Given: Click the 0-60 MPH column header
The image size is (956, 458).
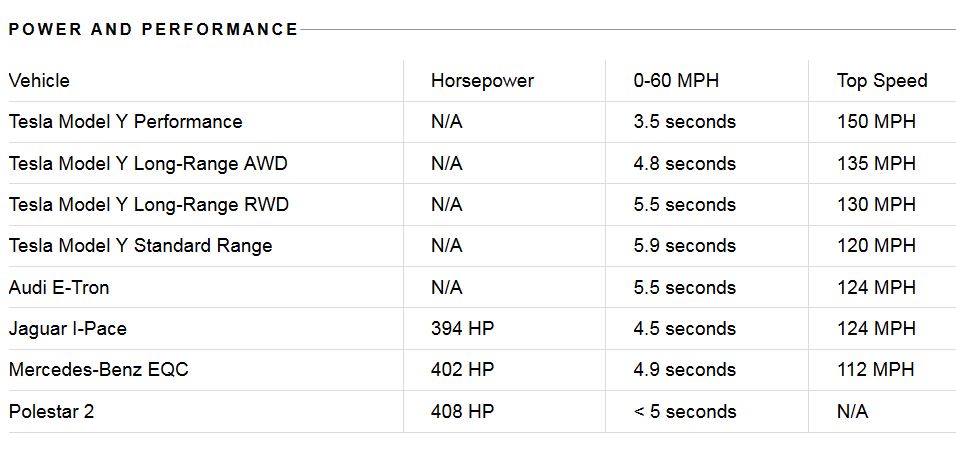Looking at the screenshot, I should (676, 81).
